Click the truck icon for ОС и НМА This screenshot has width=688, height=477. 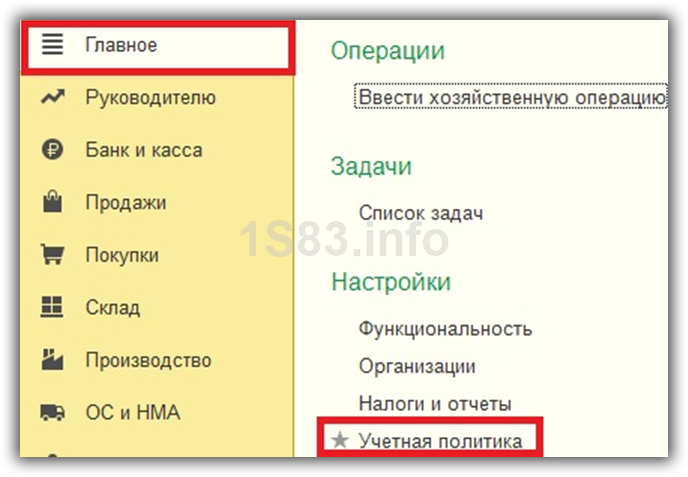pos(53,412)
